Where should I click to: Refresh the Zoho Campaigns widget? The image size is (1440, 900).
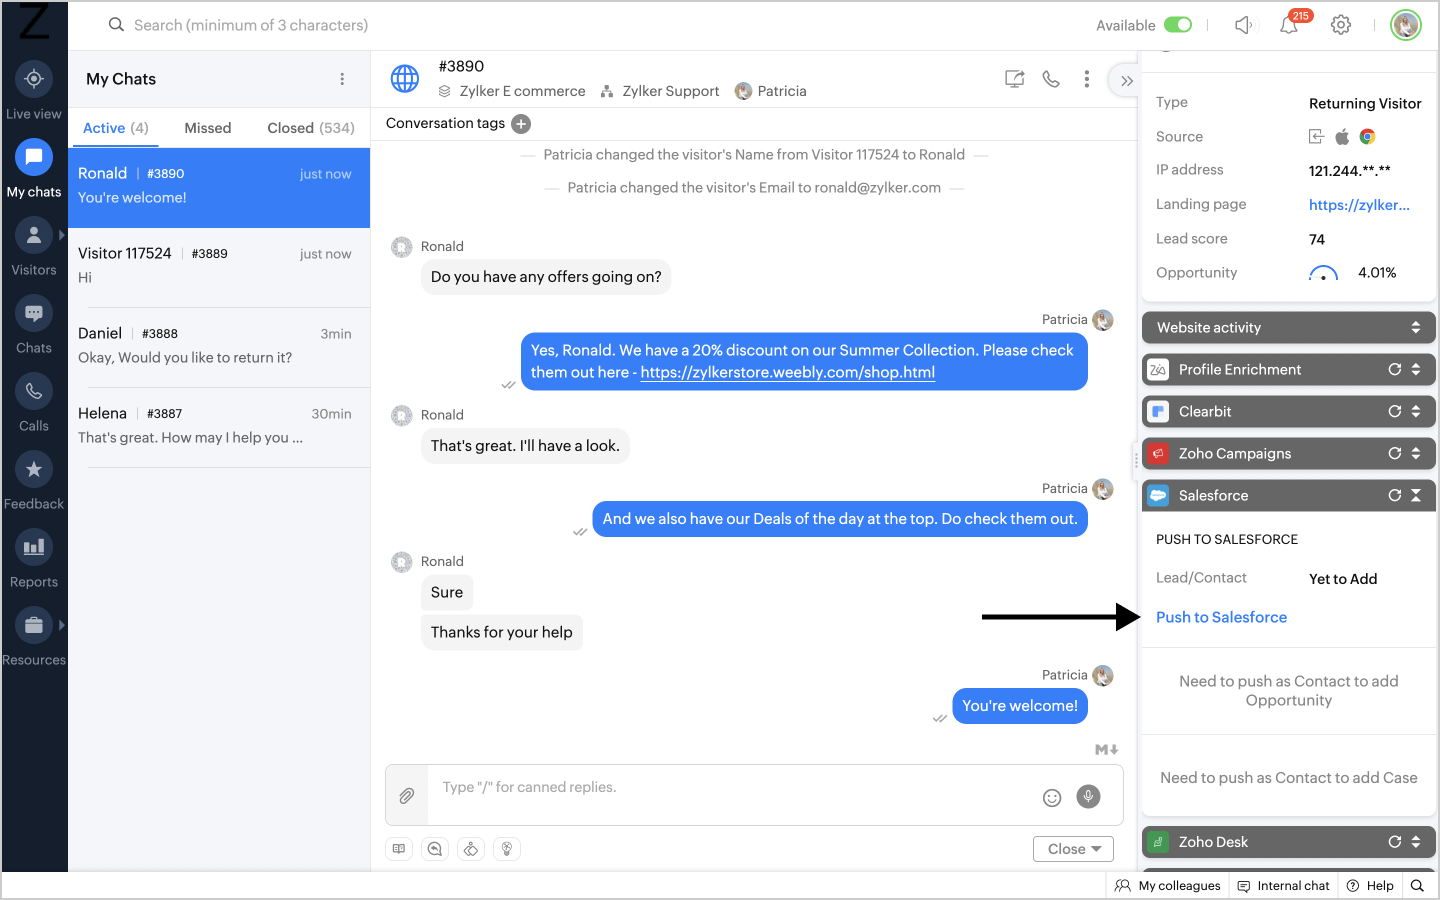coord(1394,453)
